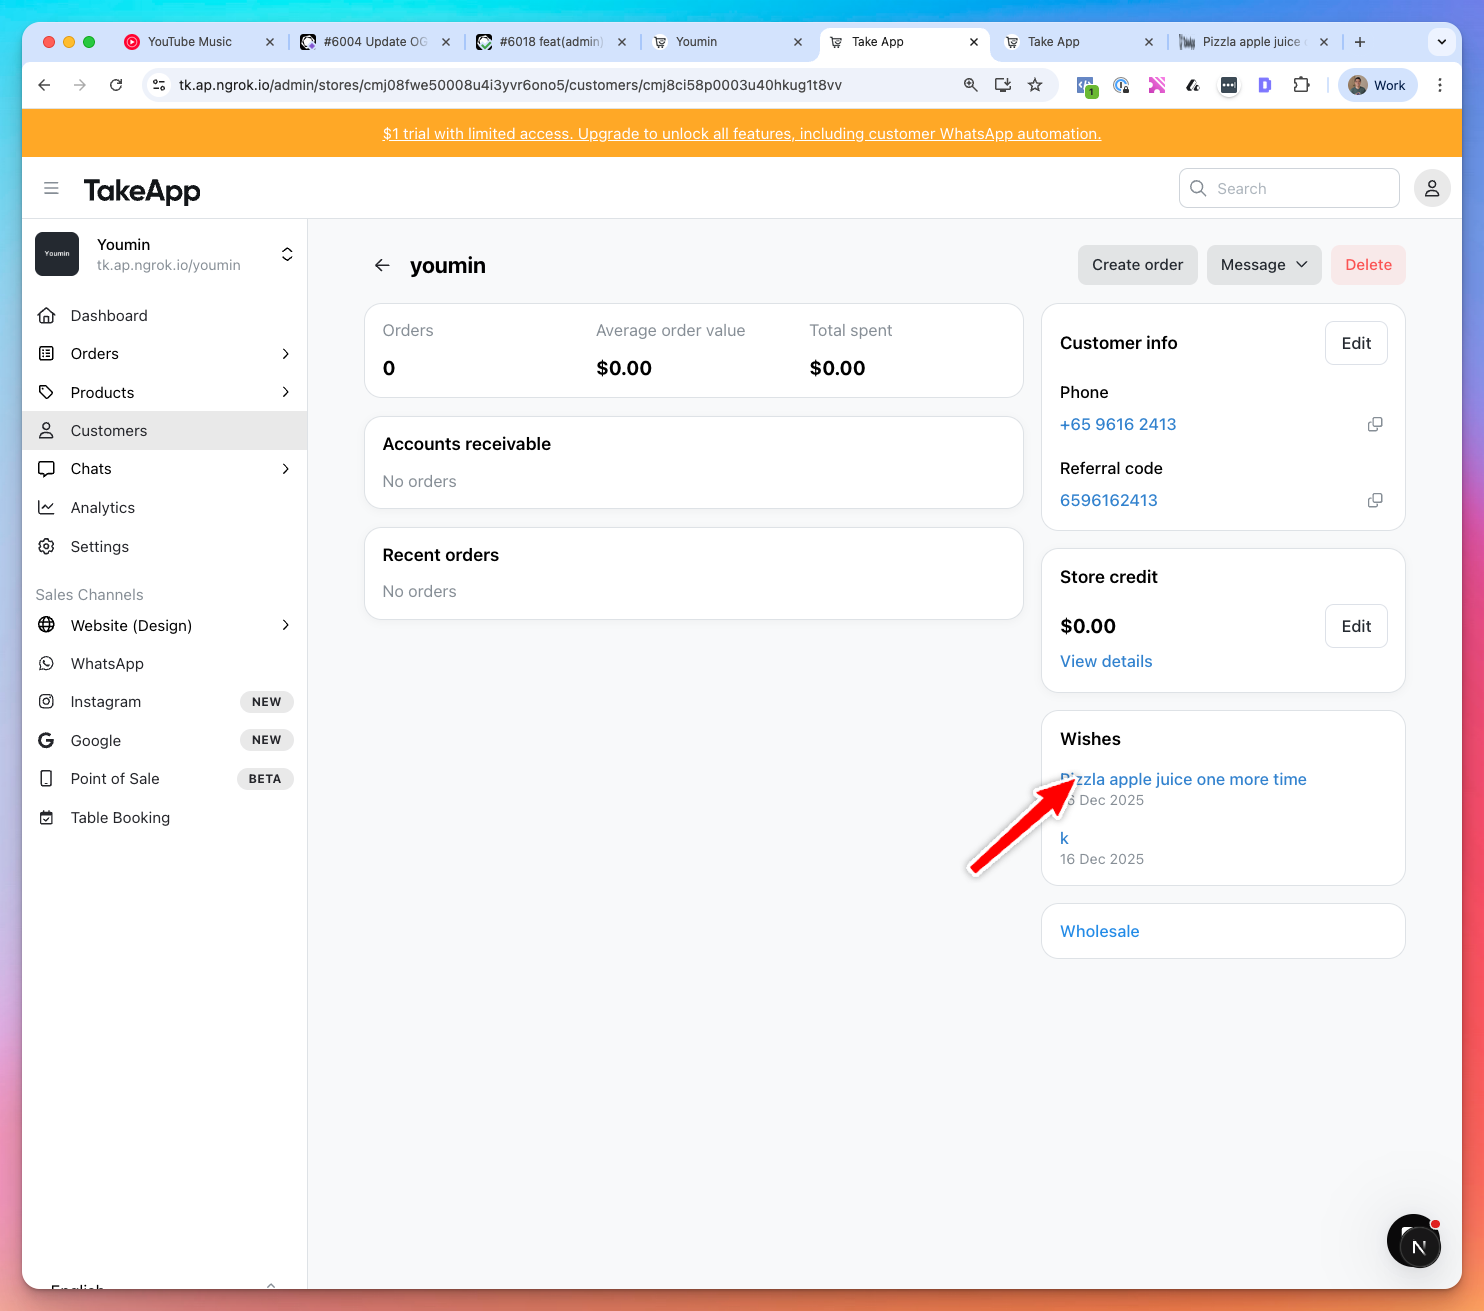
Task: Open Table Booking
Action: click(x=165, y=818)
